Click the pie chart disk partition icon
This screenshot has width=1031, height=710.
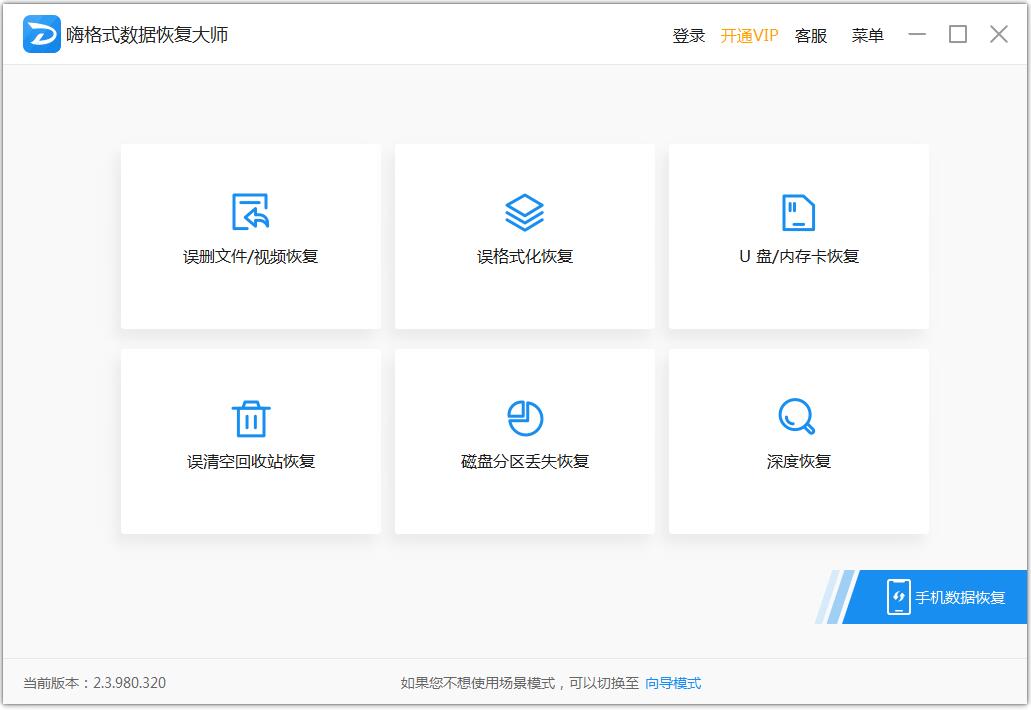click(x=524, y=415)
